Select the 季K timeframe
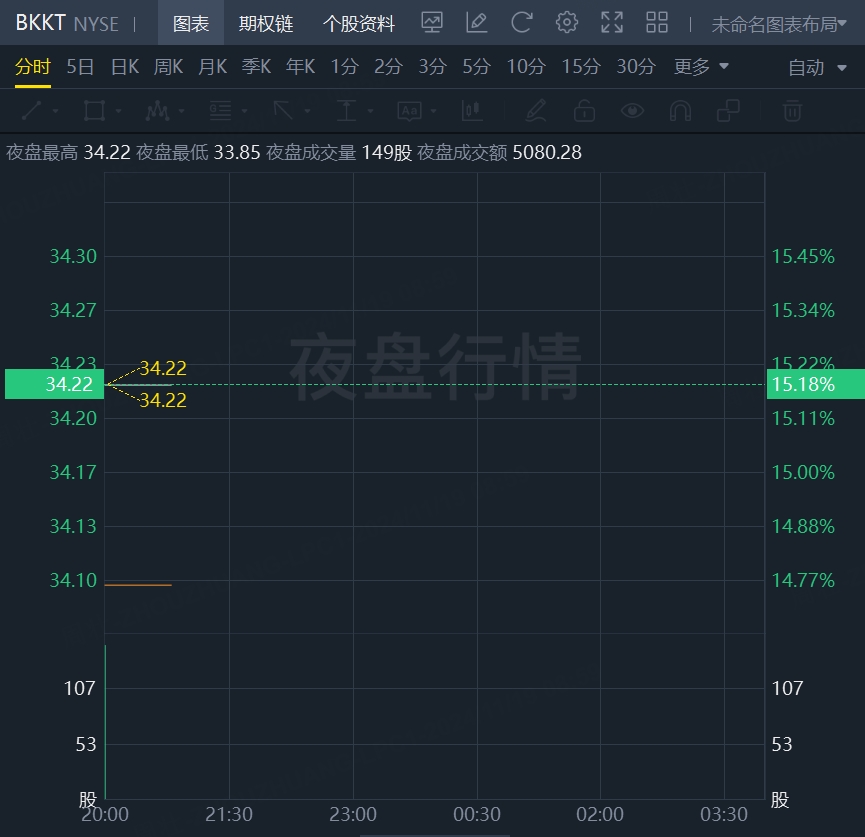This screenshot has height=837, width=865. pyautogui.click(x=256, y=67)
